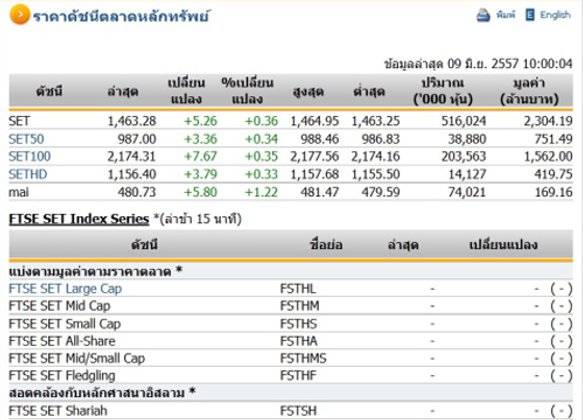Click mai high value 481.47

tap(320, 192)
